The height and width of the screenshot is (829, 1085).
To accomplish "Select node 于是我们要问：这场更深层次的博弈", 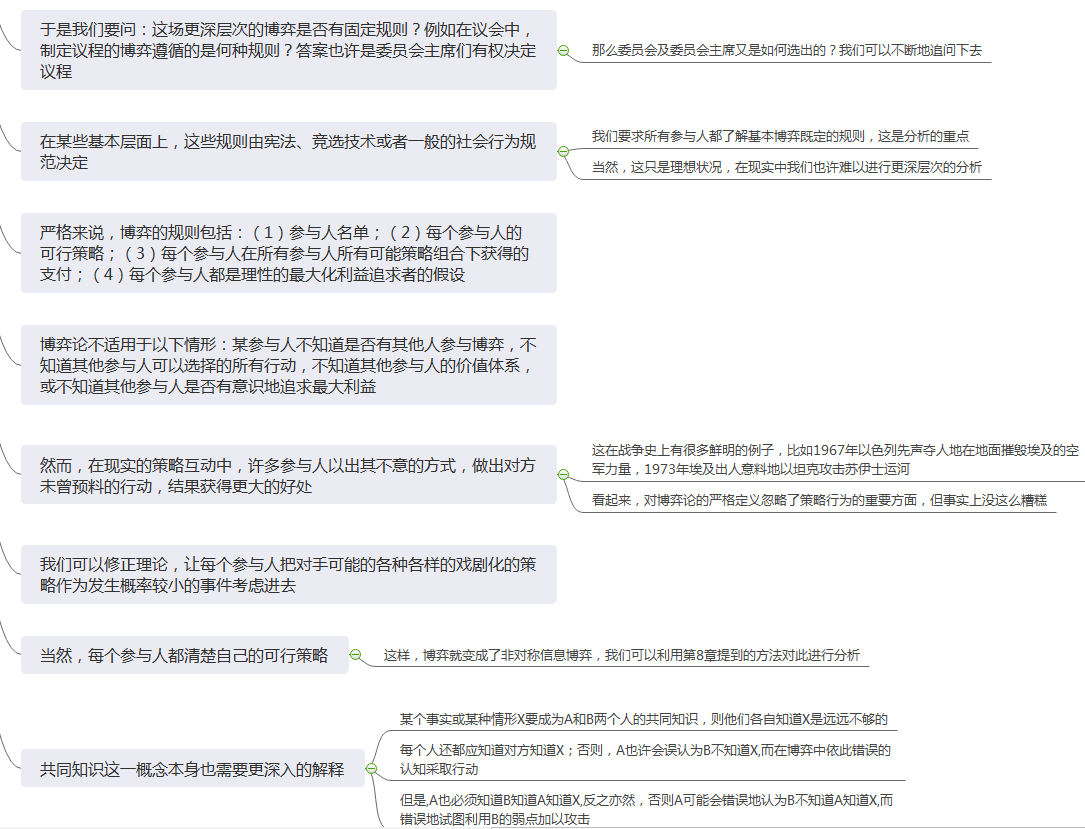I will 289,50.
